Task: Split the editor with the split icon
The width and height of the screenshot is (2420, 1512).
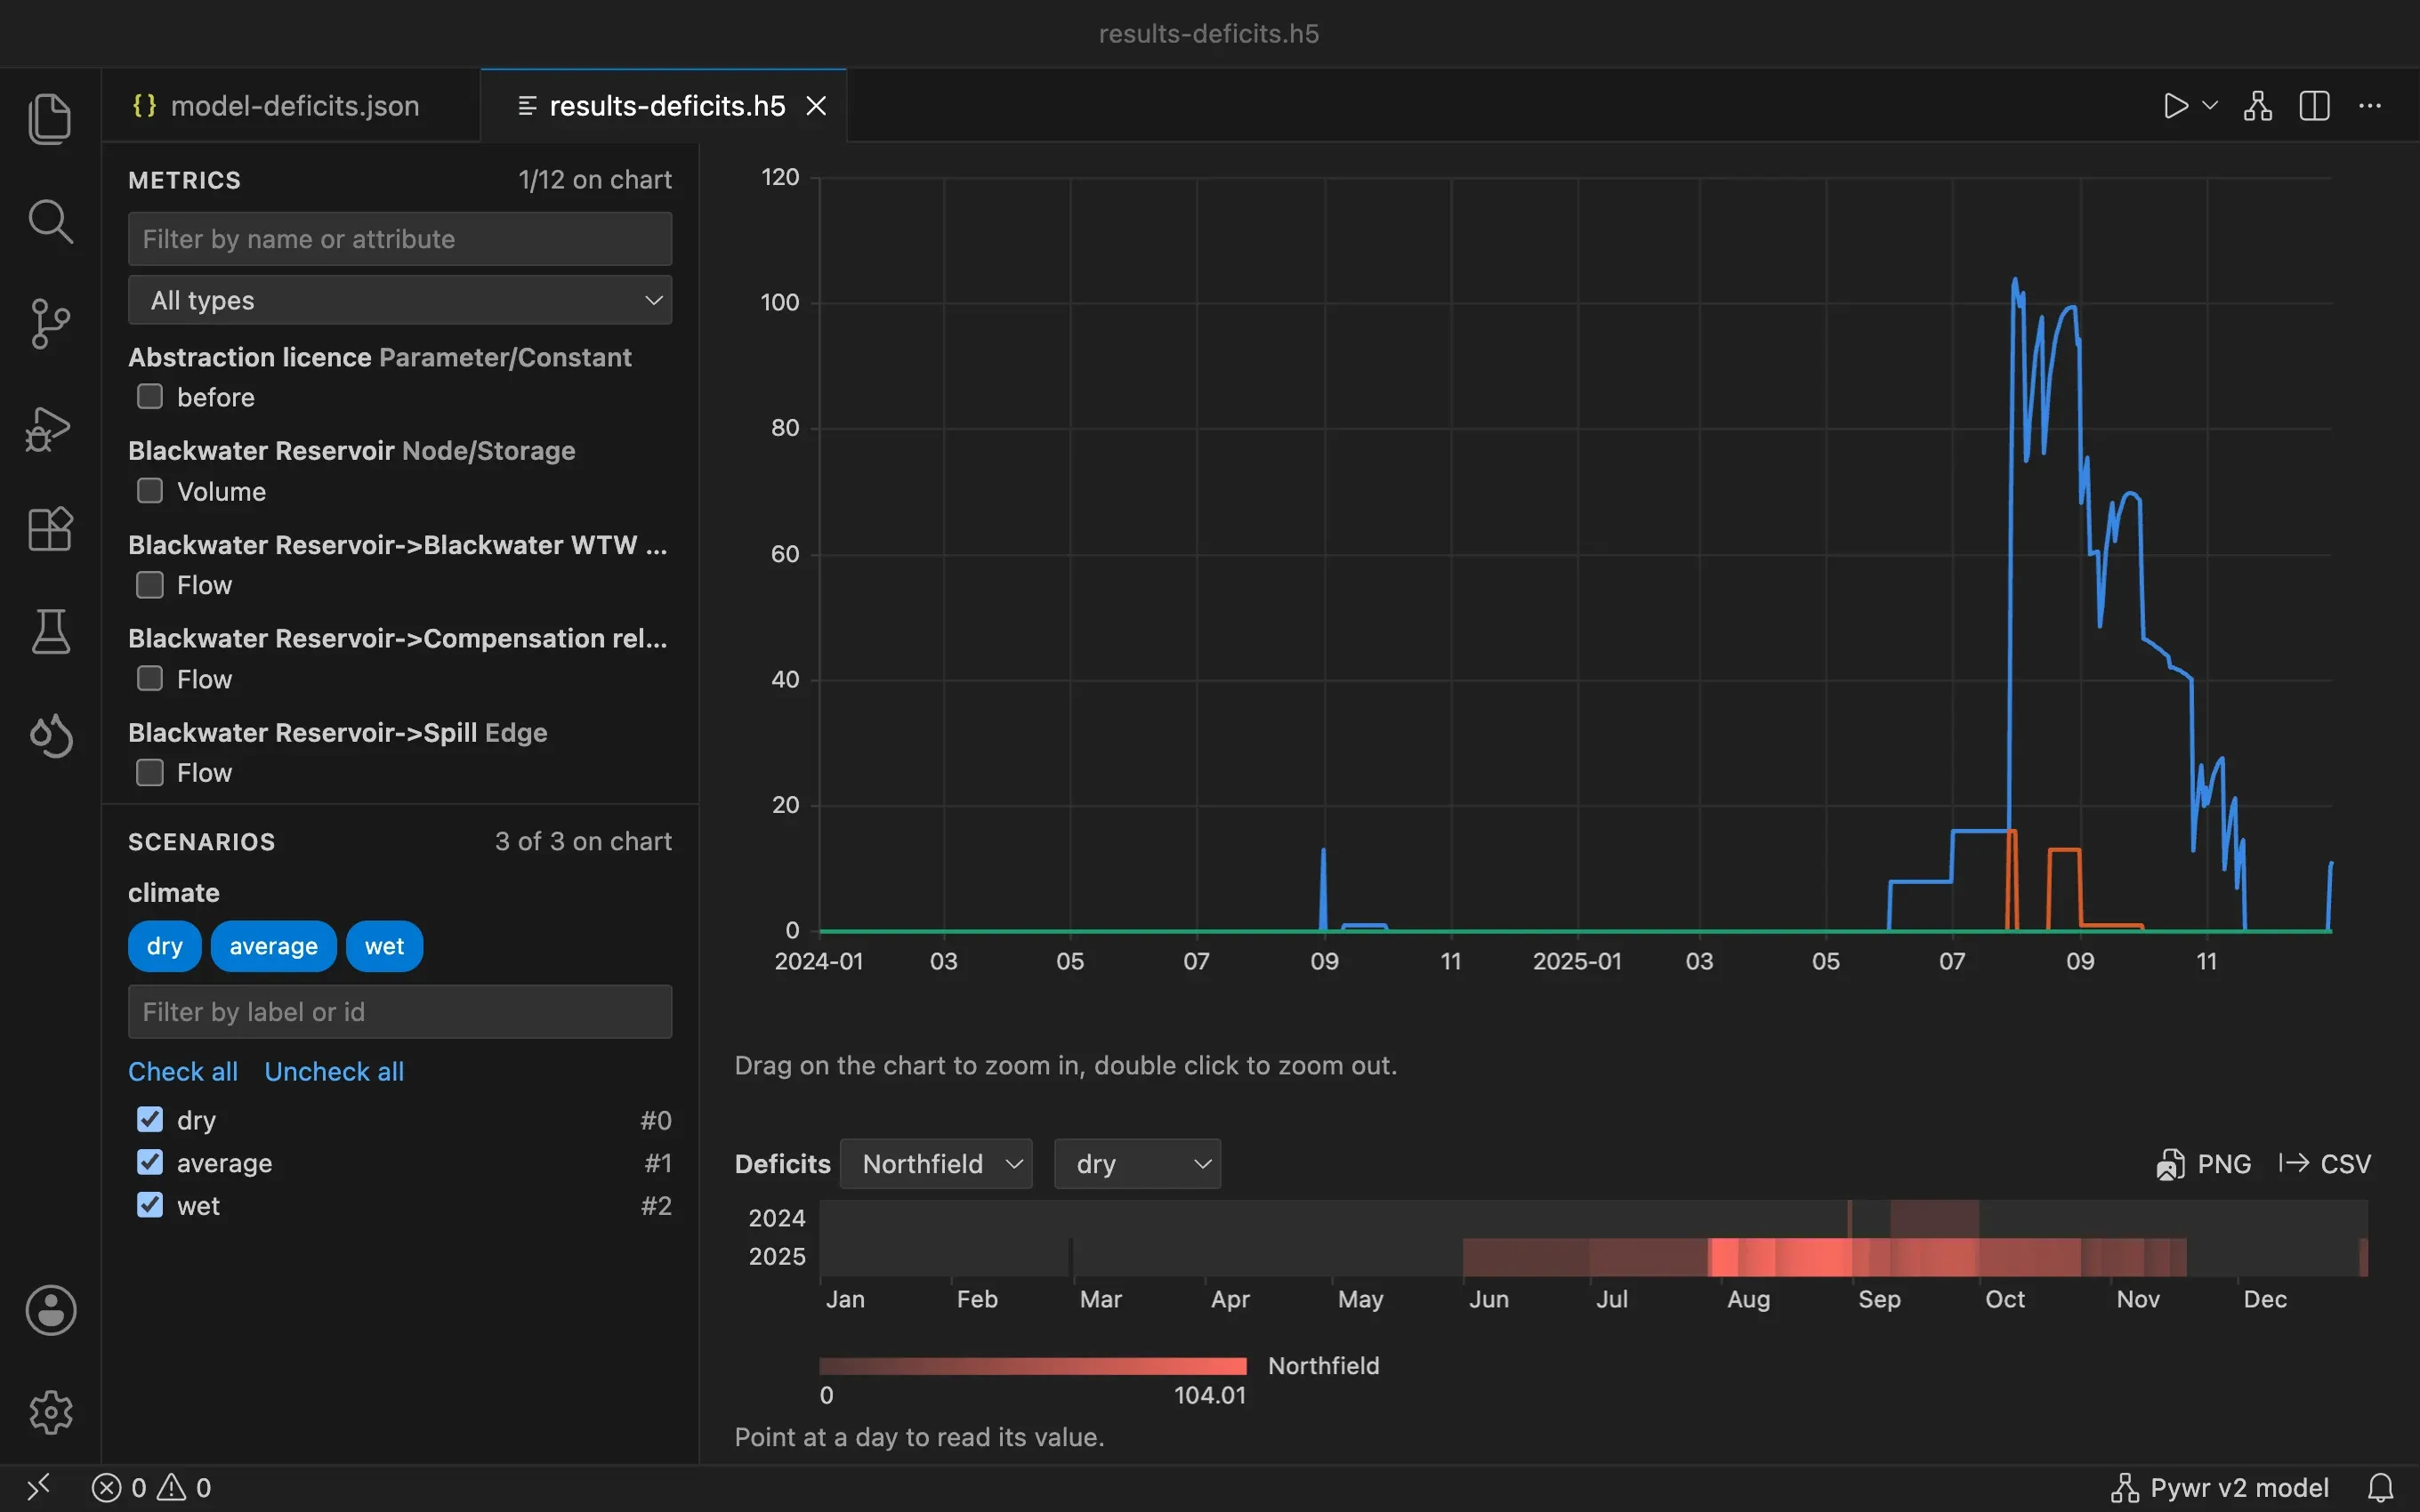Action: point(2315,106)
